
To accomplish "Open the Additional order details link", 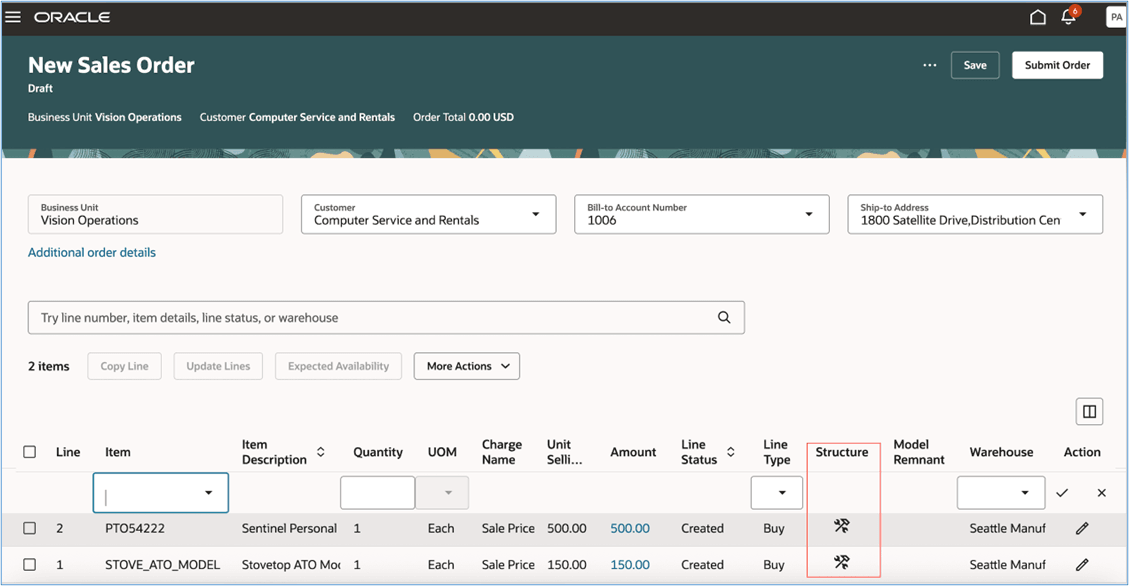I will pyautogui.click(x=92, y=253).
